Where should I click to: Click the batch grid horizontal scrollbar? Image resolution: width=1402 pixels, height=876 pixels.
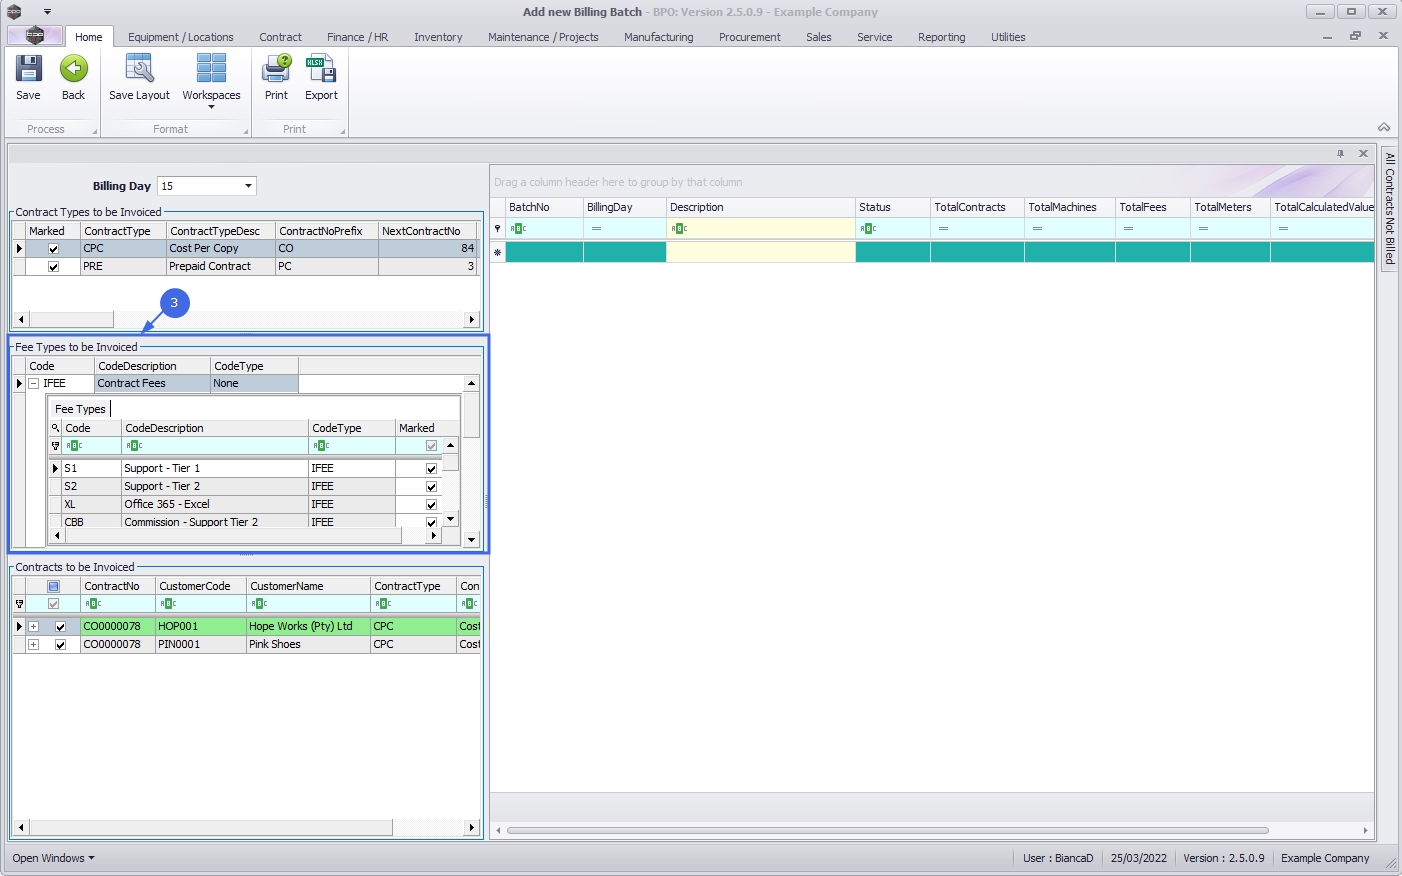[x=887, y=830]
